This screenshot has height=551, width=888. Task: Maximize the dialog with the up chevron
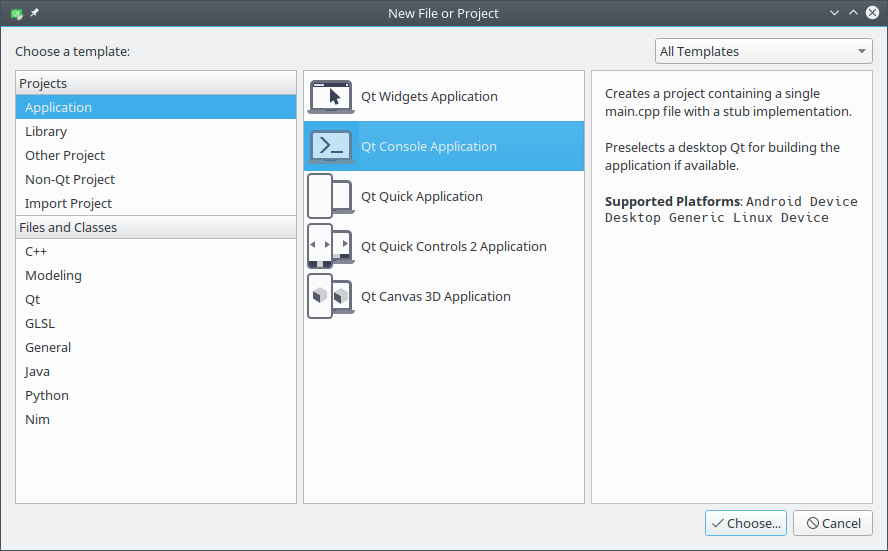(853, 13)
